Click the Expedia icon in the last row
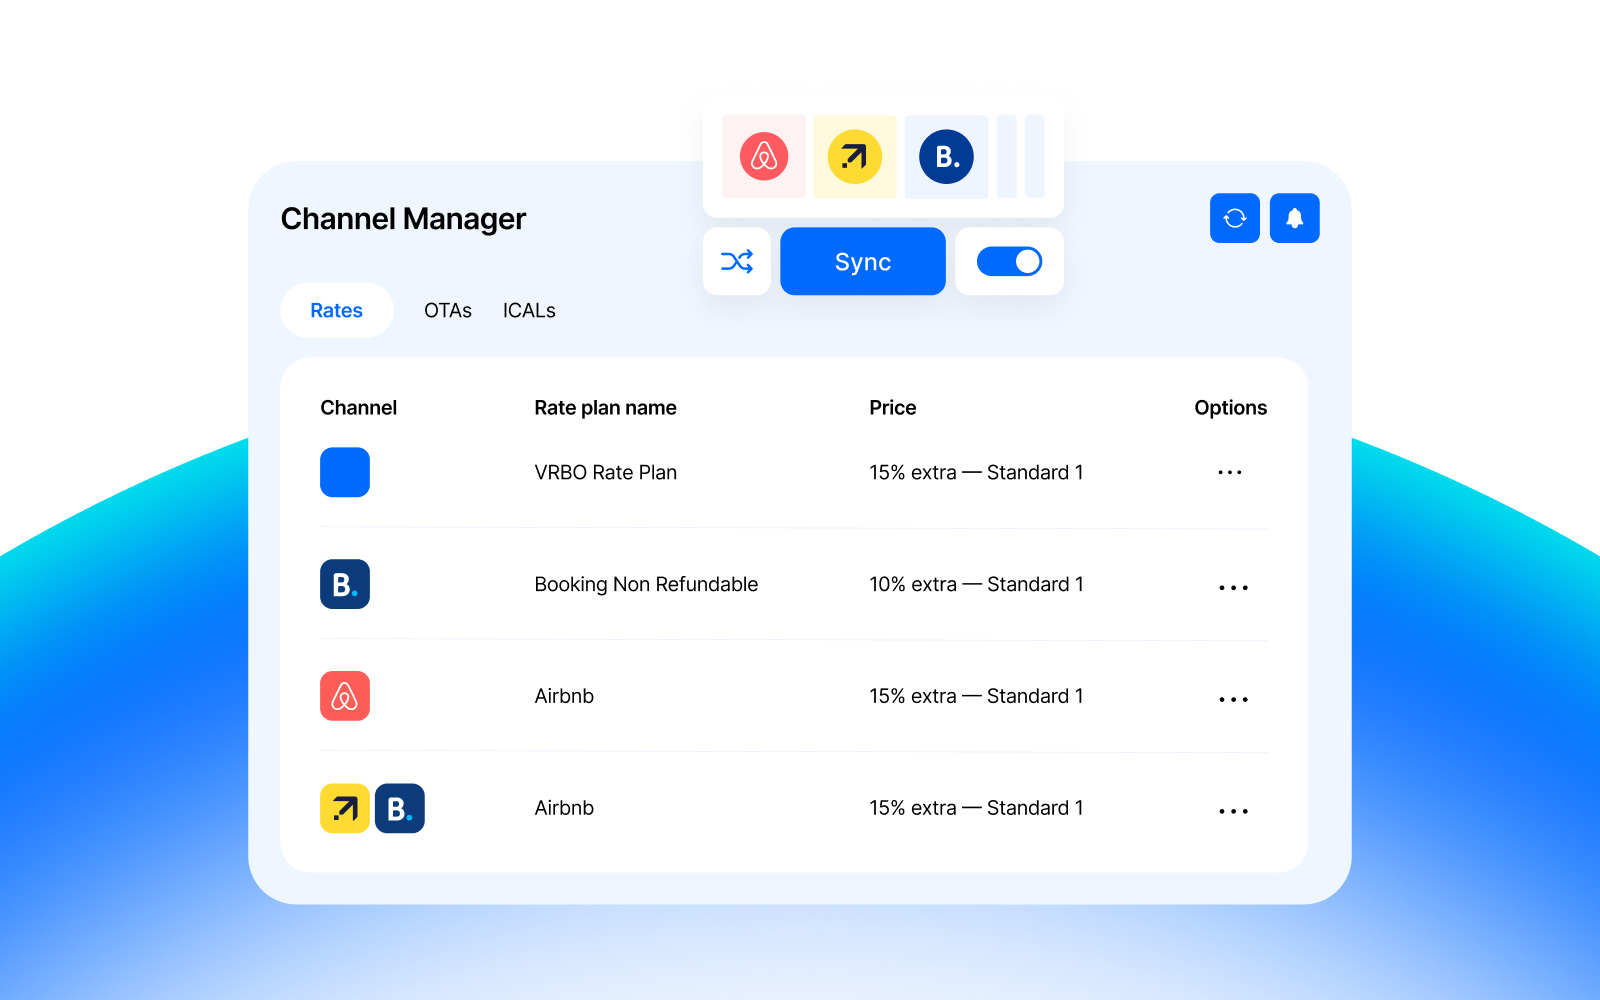The height and width of the screenshot is (1000, 1600). (x=345, y=808)
